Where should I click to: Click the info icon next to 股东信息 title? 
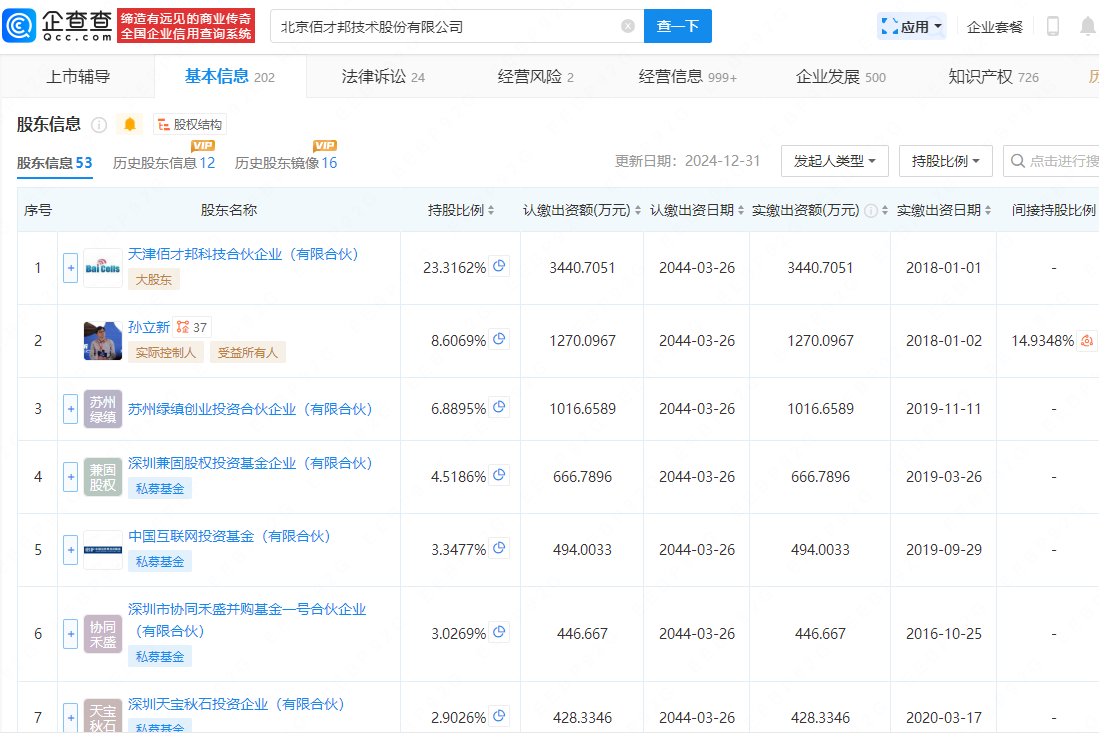(99, 125)
